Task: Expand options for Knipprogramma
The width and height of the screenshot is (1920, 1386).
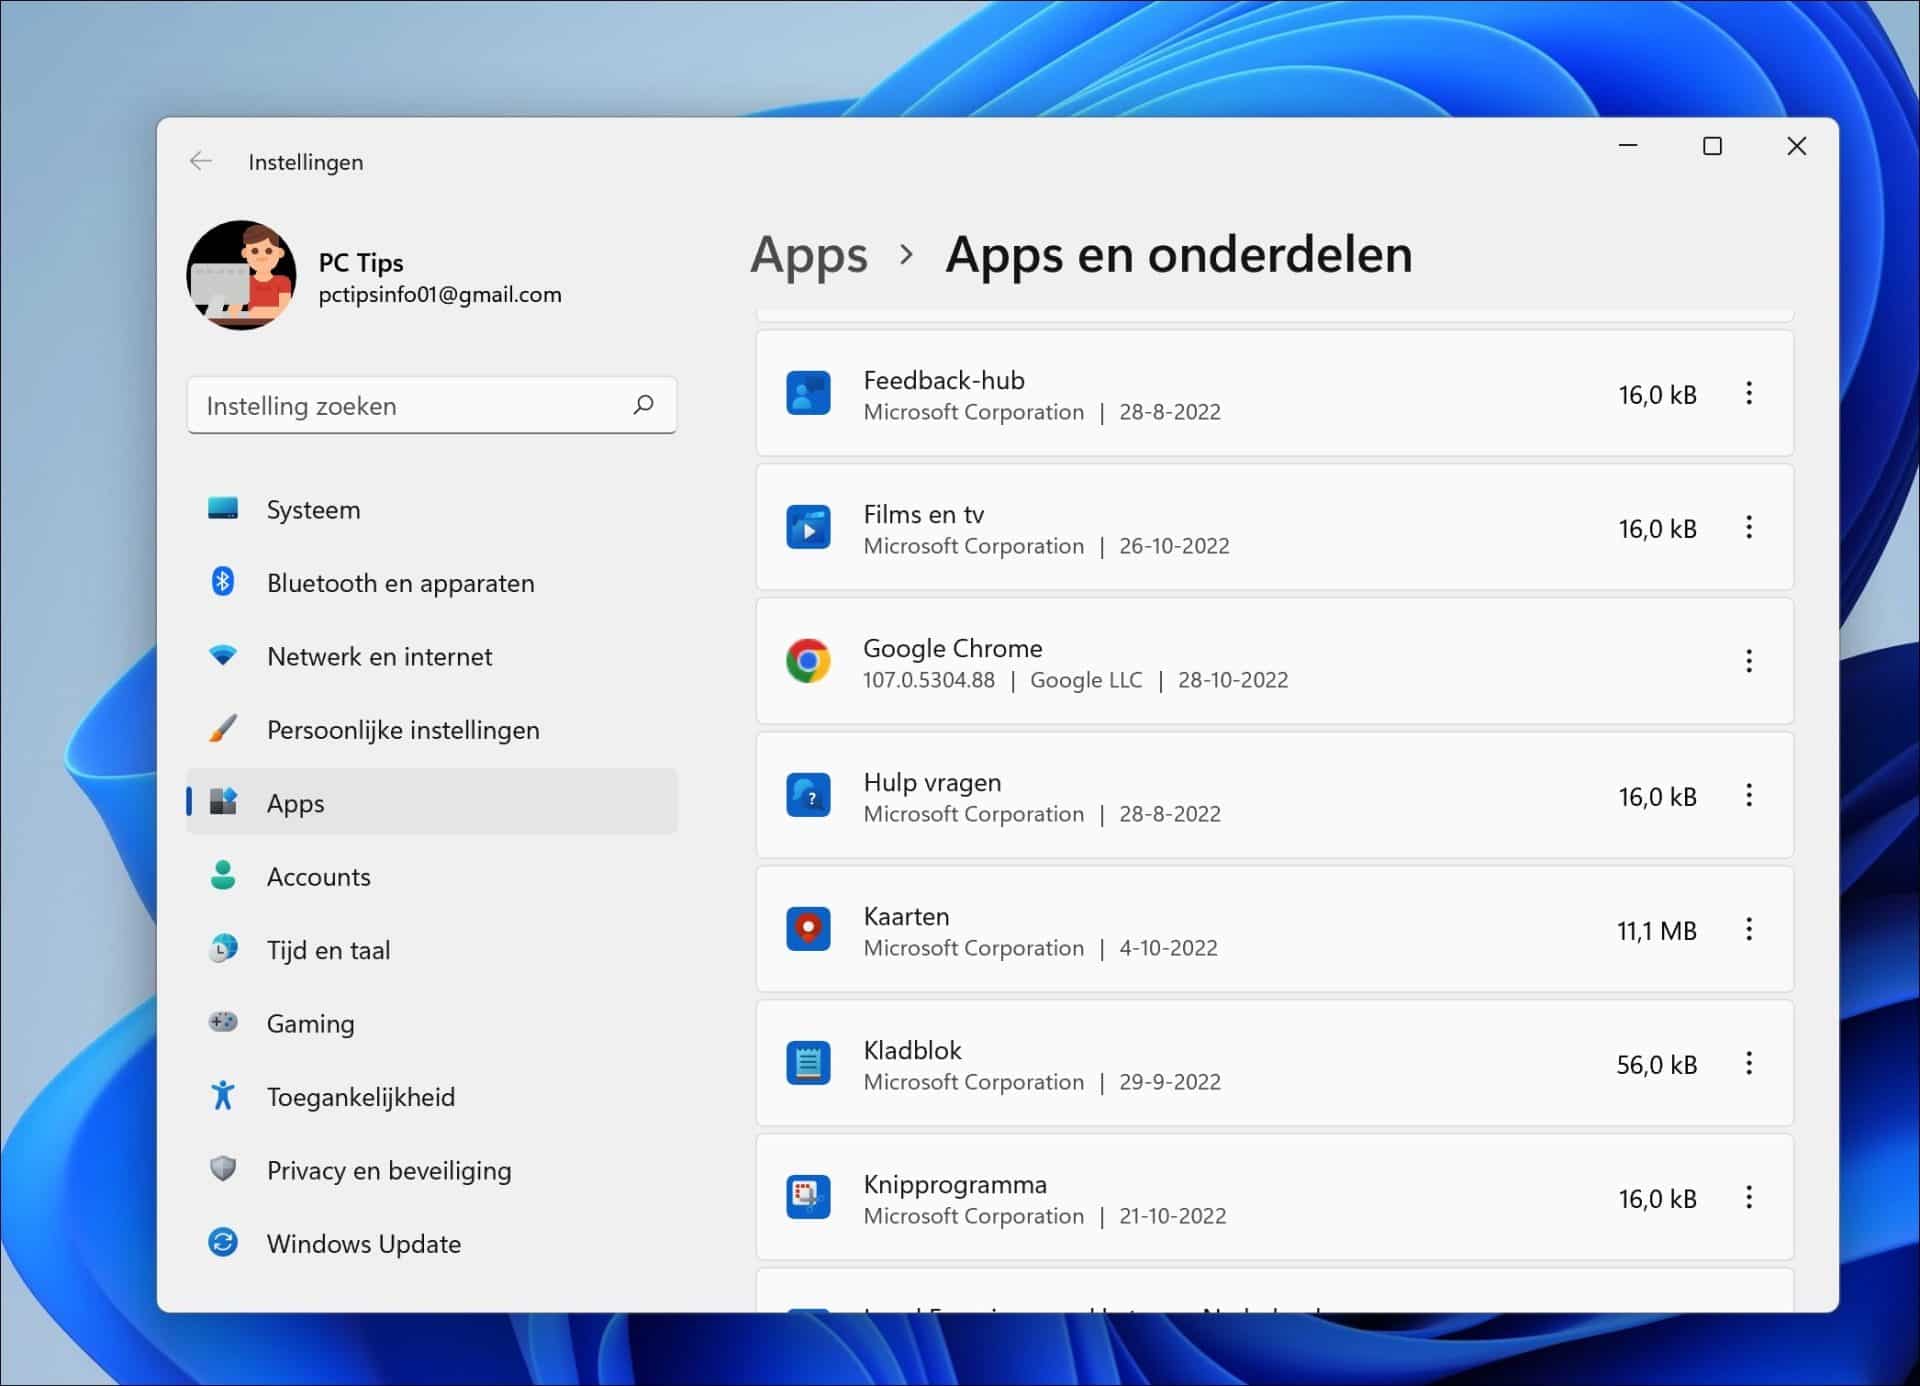Action: click(1749, 1198)
